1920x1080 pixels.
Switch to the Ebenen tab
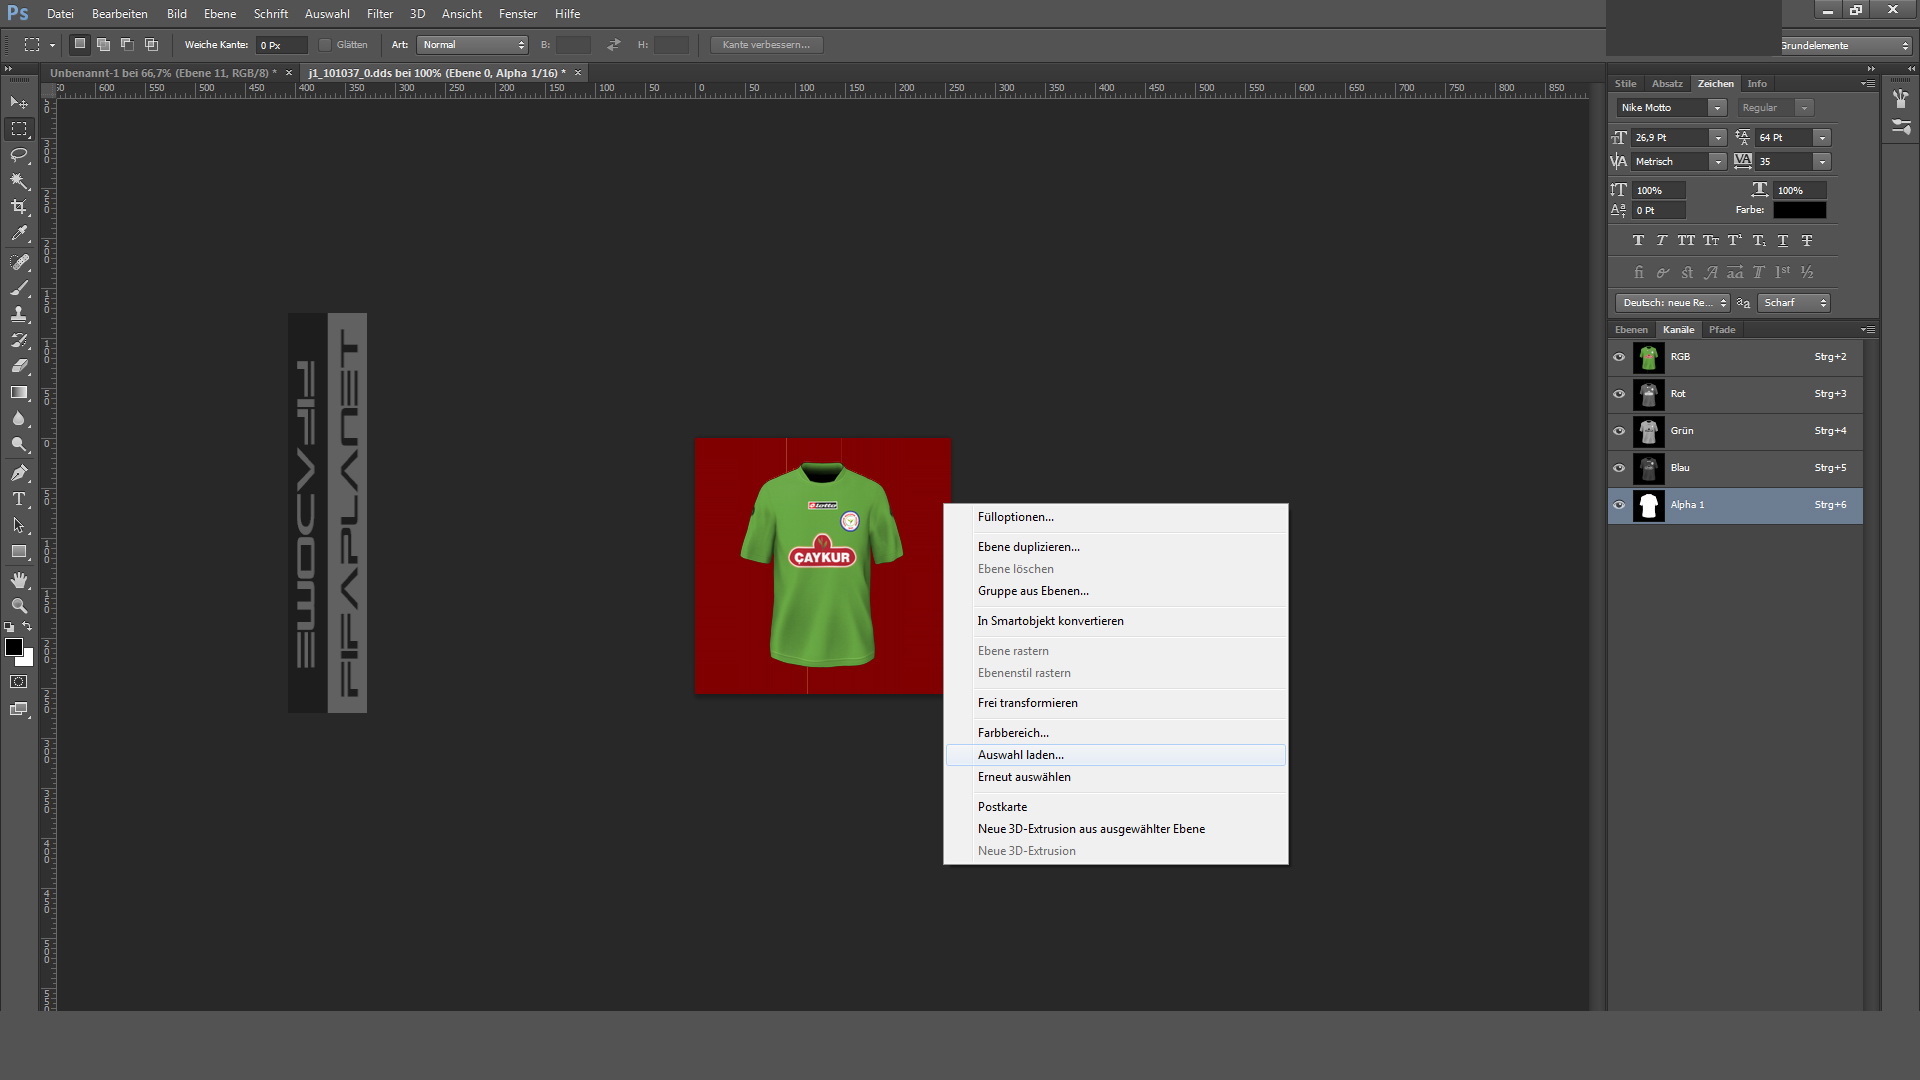[1631, 330]
